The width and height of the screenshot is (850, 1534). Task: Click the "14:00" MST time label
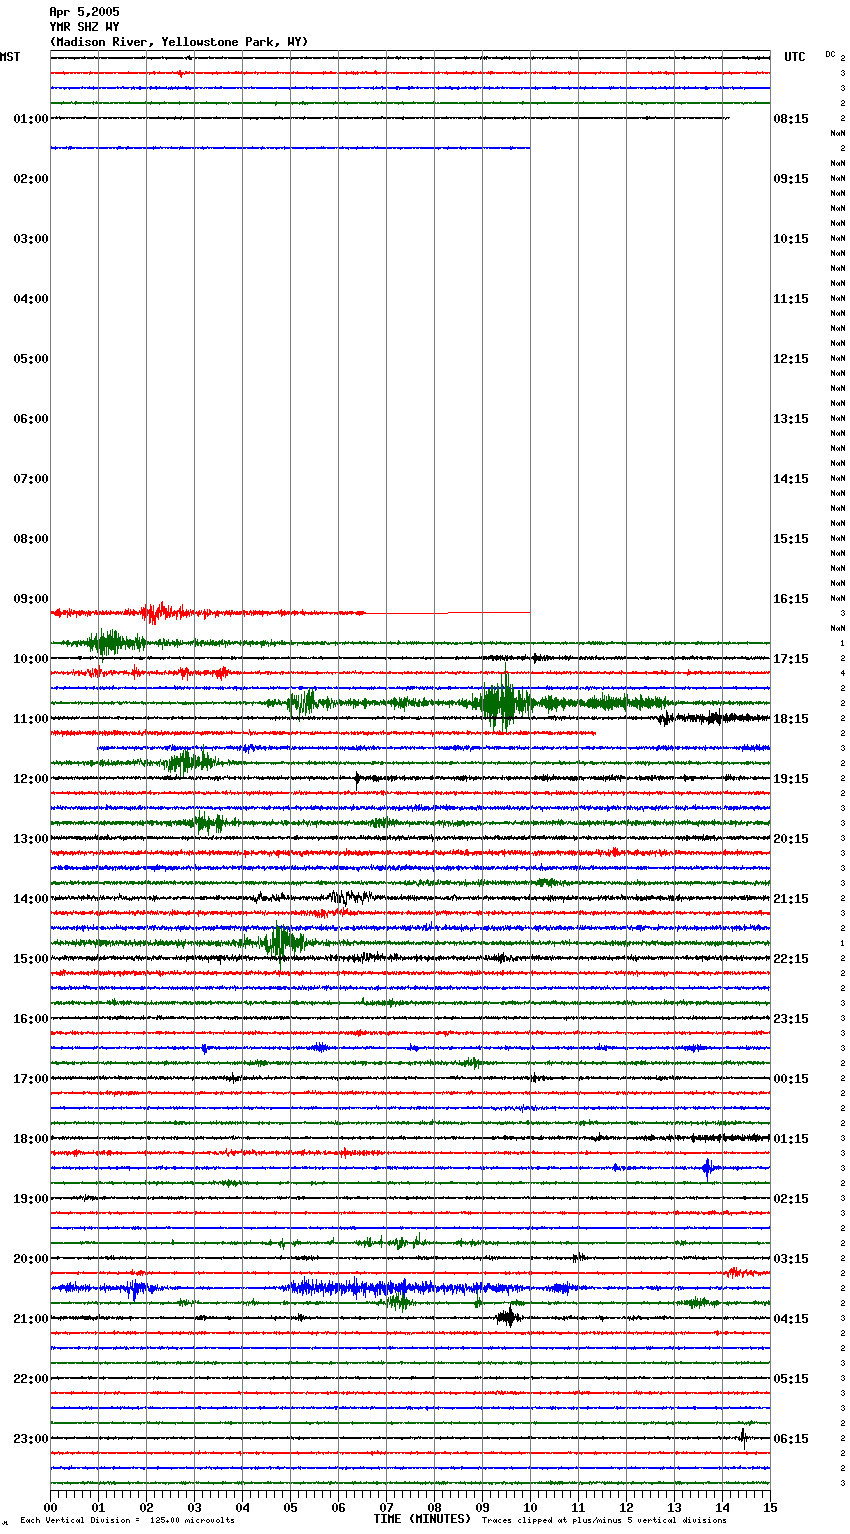[31, 899]
